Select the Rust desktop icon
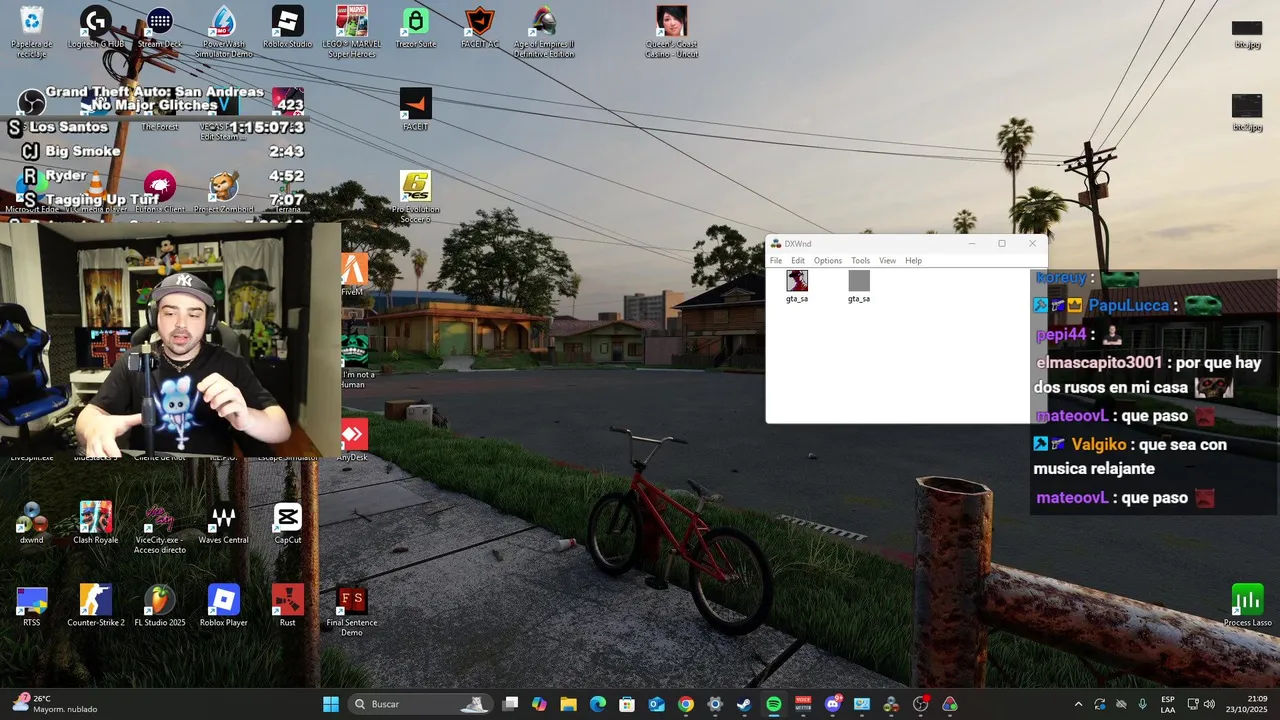Screen dimensions: 1280x720 click(288, 606)
